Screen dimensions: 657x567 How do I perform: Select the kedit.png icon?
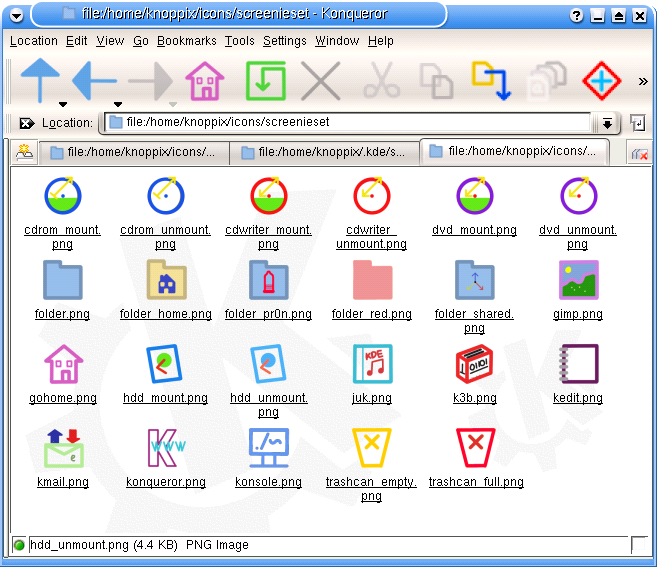click(x=579, y=364)
